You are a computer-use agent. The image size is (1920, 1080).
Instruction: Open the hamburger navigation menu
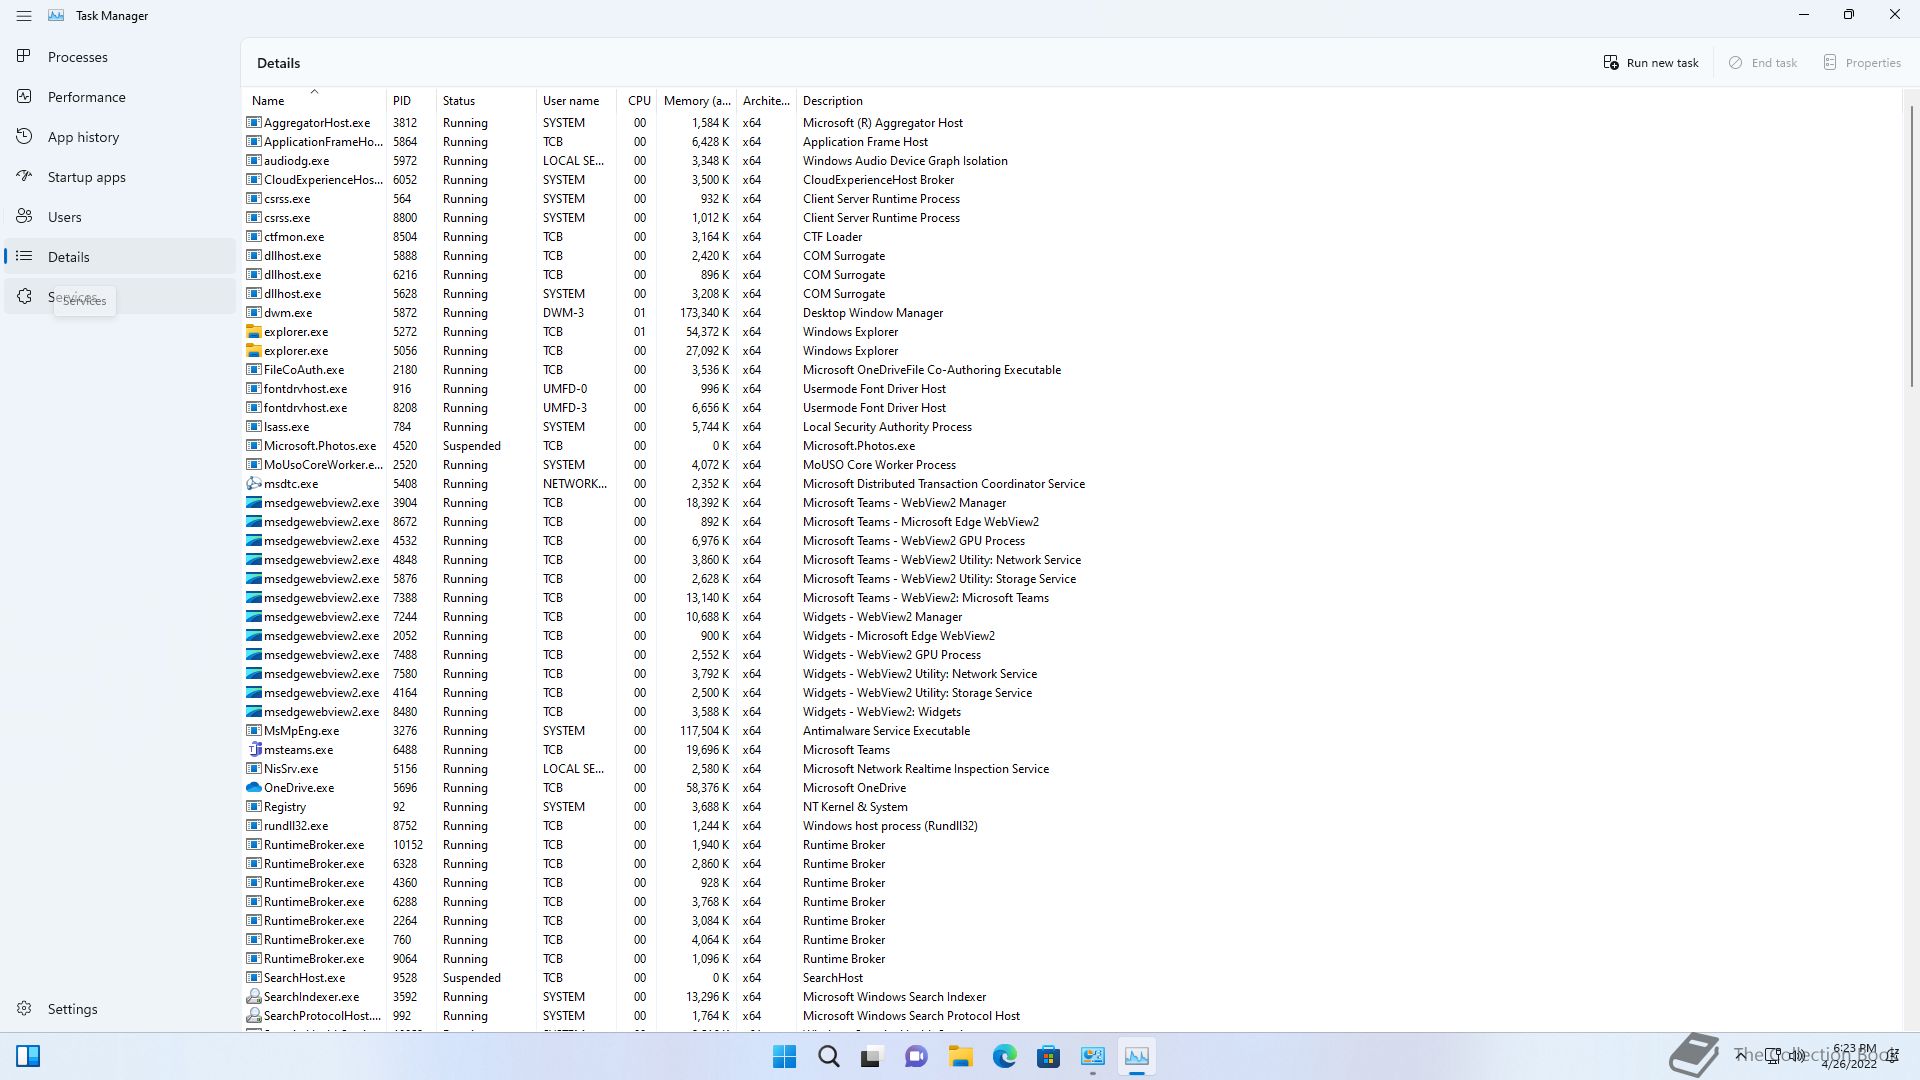(24, 16)
